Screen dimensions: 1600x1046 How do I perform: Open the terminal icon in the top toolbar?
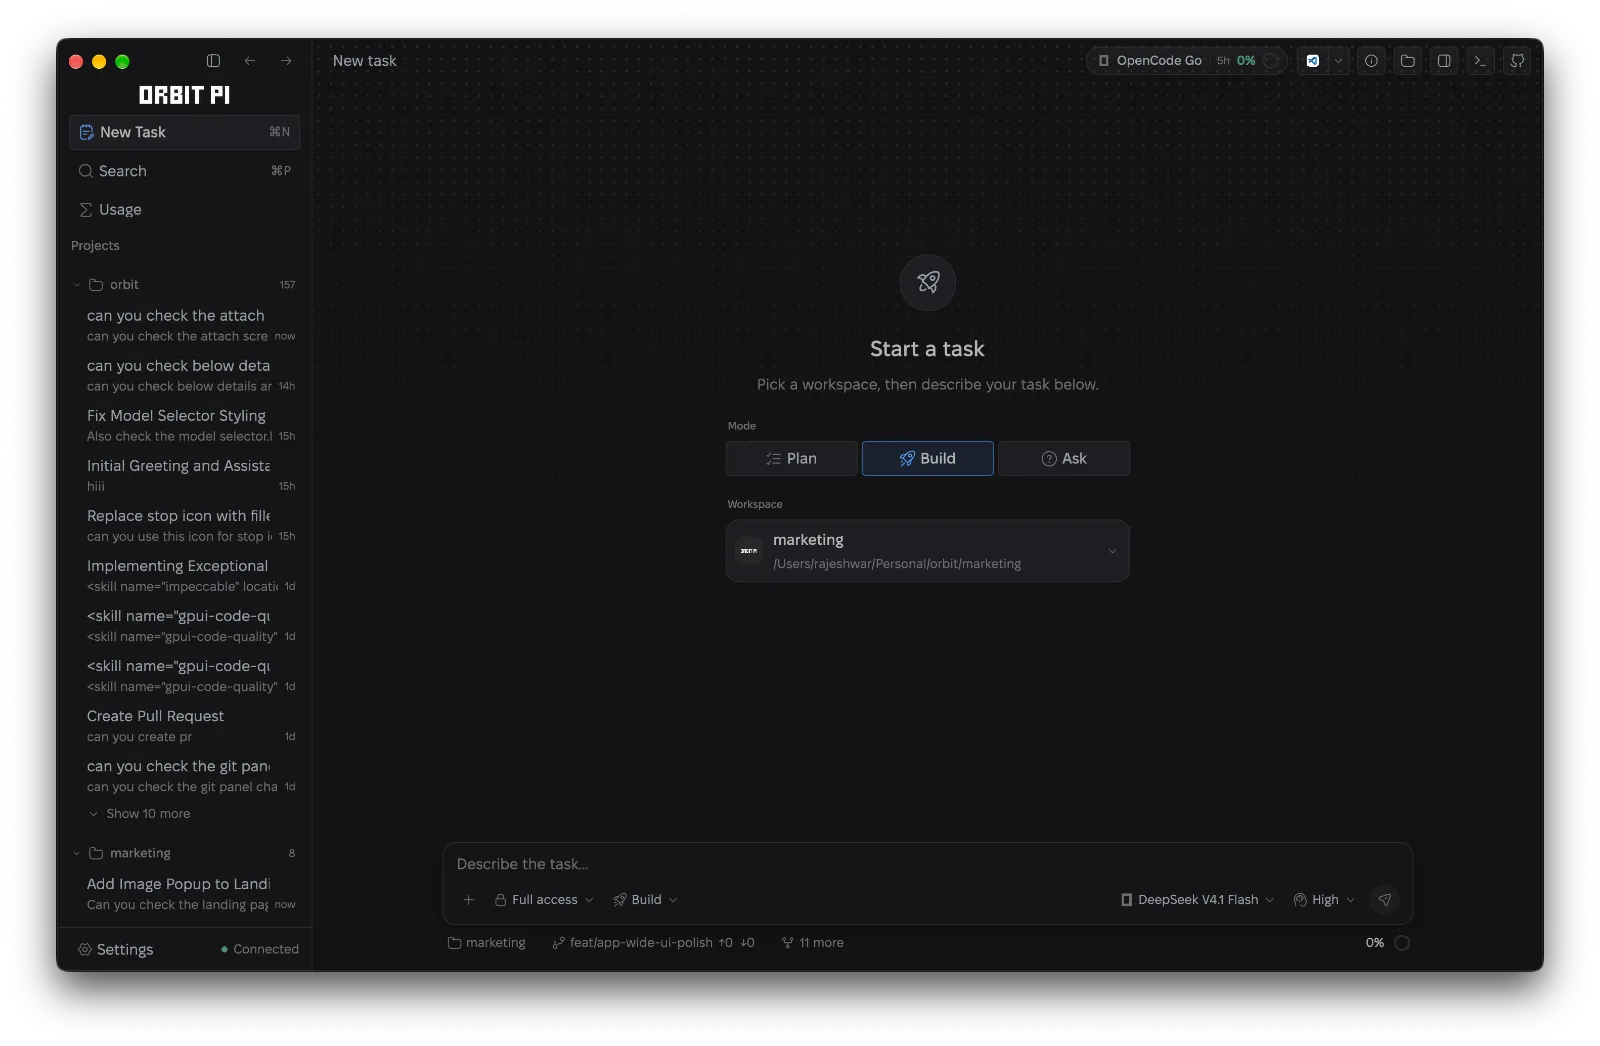(x=1480, y=61)
